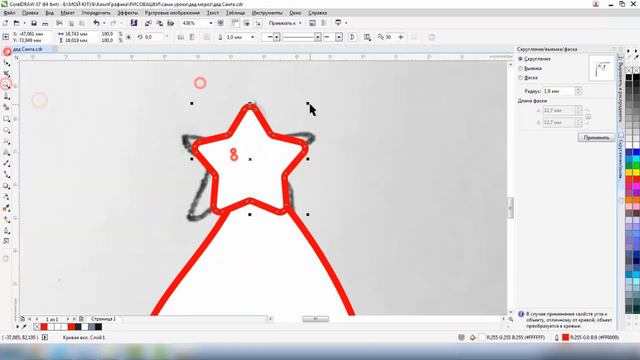Go to next page in navigator

68,319
